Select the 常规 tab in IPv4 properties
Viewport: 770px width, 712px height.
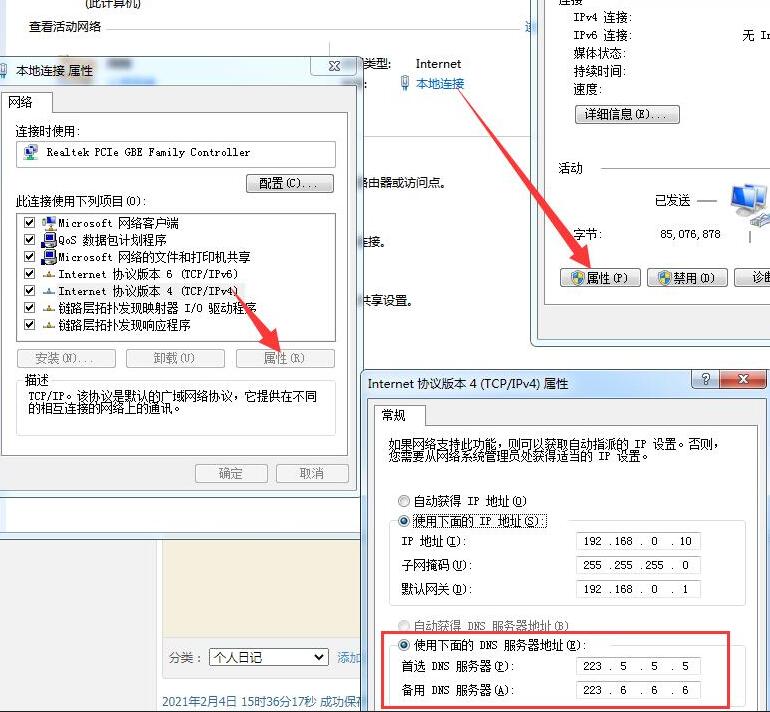point(393,415)
